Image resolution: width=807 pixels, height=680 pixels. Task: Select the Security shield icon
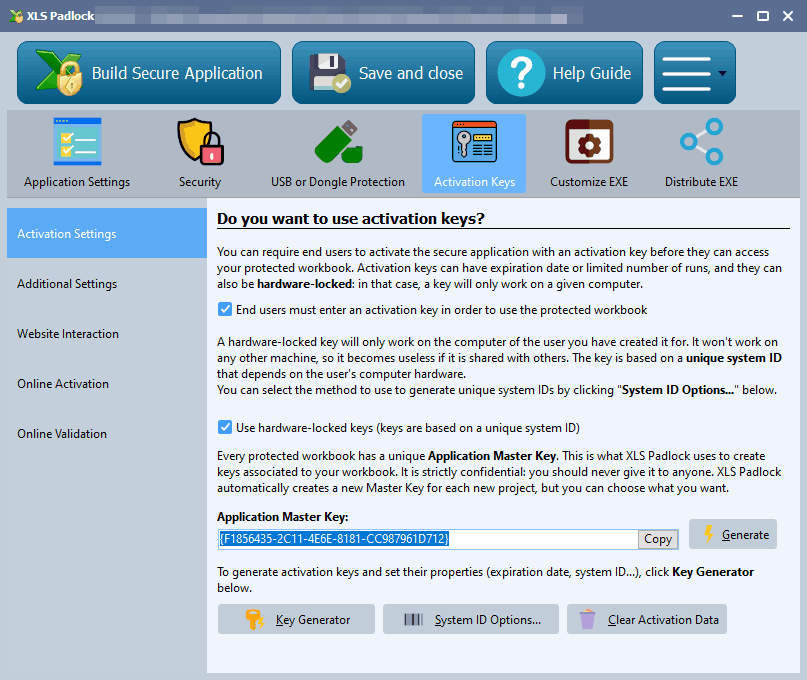[x=200, y=142]
